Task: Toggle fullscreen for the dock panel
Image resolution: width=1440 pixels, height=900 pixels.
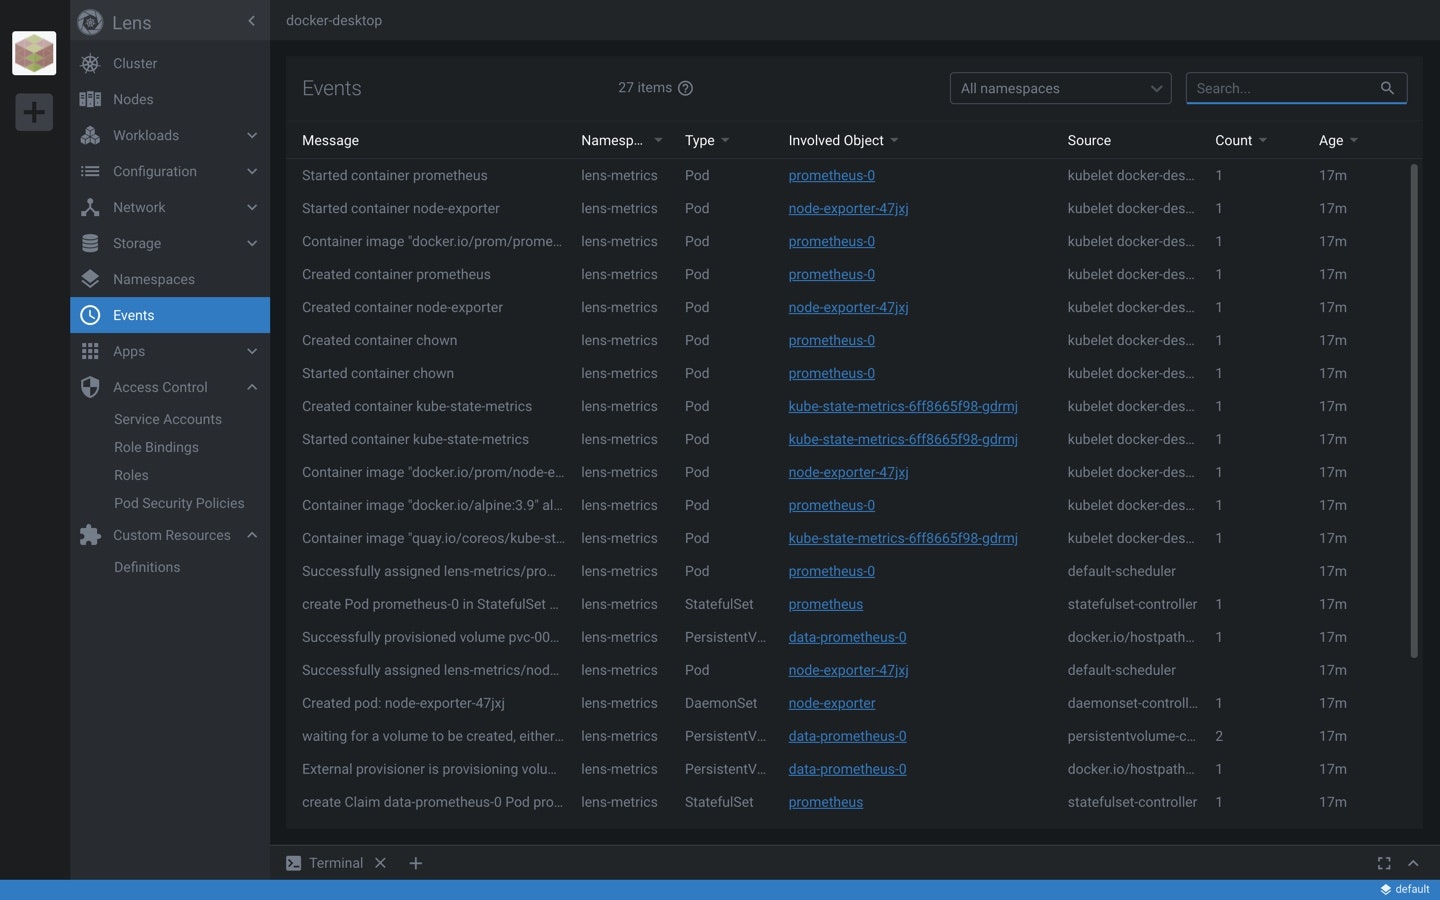Action: (x=1384, y=863)
